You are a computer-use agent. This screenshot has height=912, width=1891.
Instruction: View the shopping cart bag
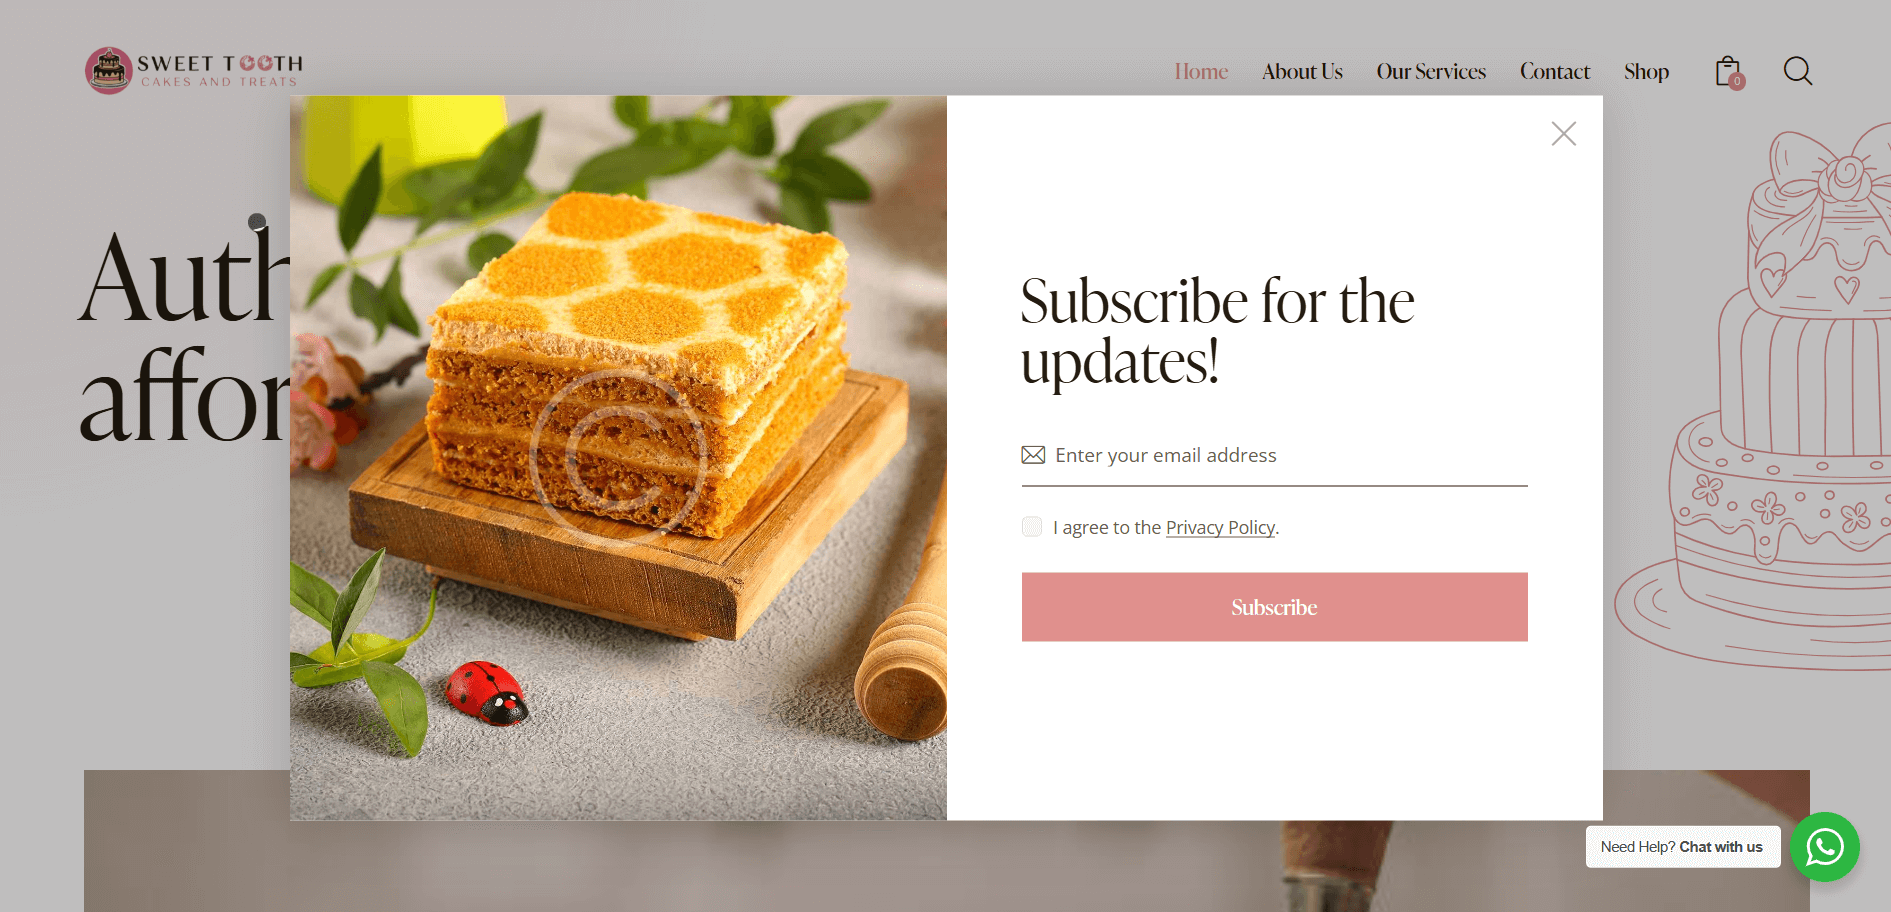point(1727,70)
